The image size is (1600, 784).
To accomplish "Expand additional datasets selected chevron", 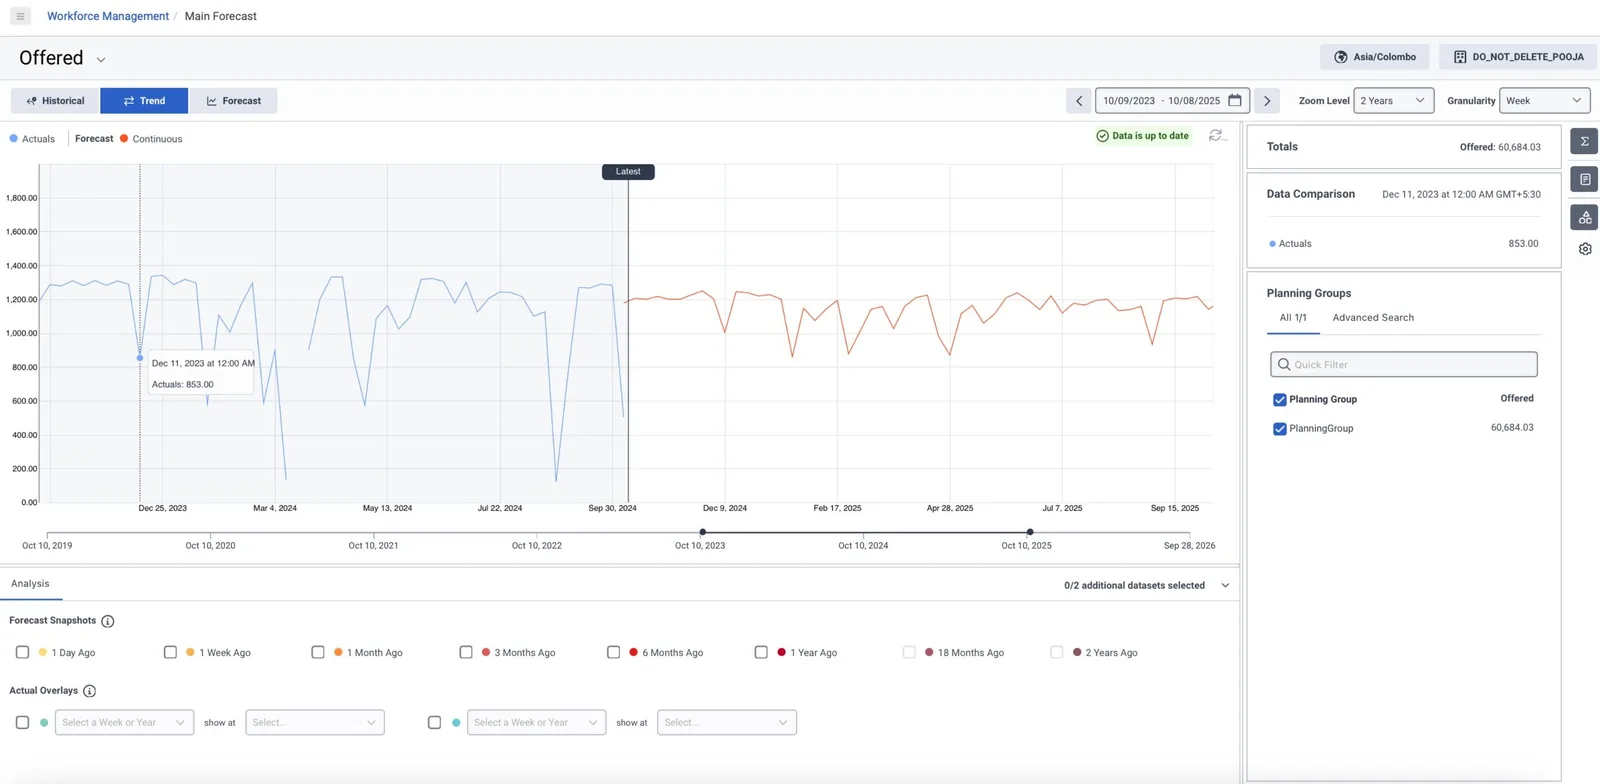I will (x=1225, y=586).
